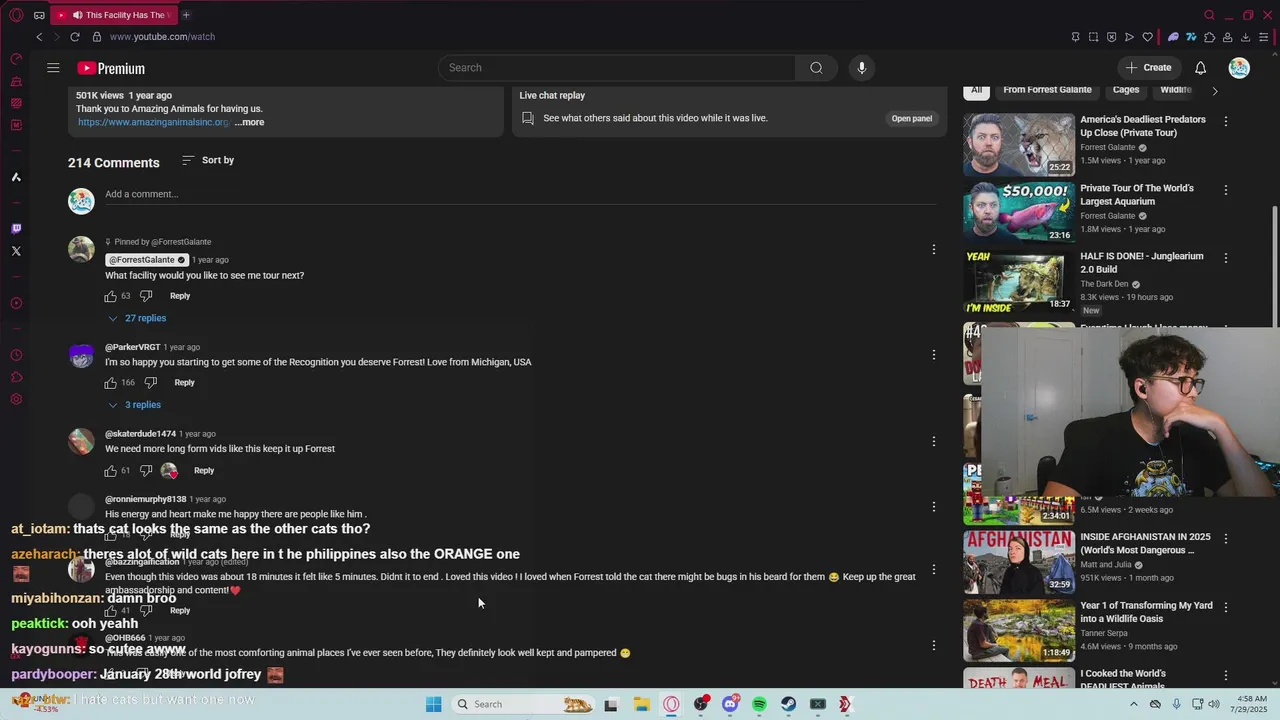Dislike the ParkerVRGT comment
This screenshot has width=1280, height=720.
(x=151, y=383)
